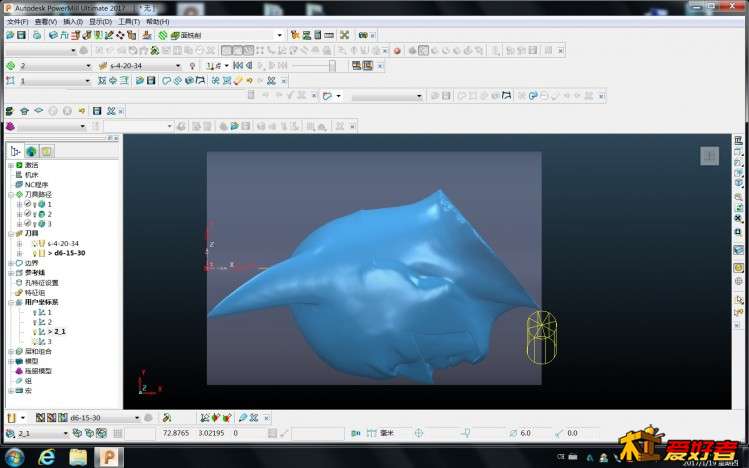The image size is (749, 468).
Task: Expand the 模型 tree node
Action: (11, 361)
